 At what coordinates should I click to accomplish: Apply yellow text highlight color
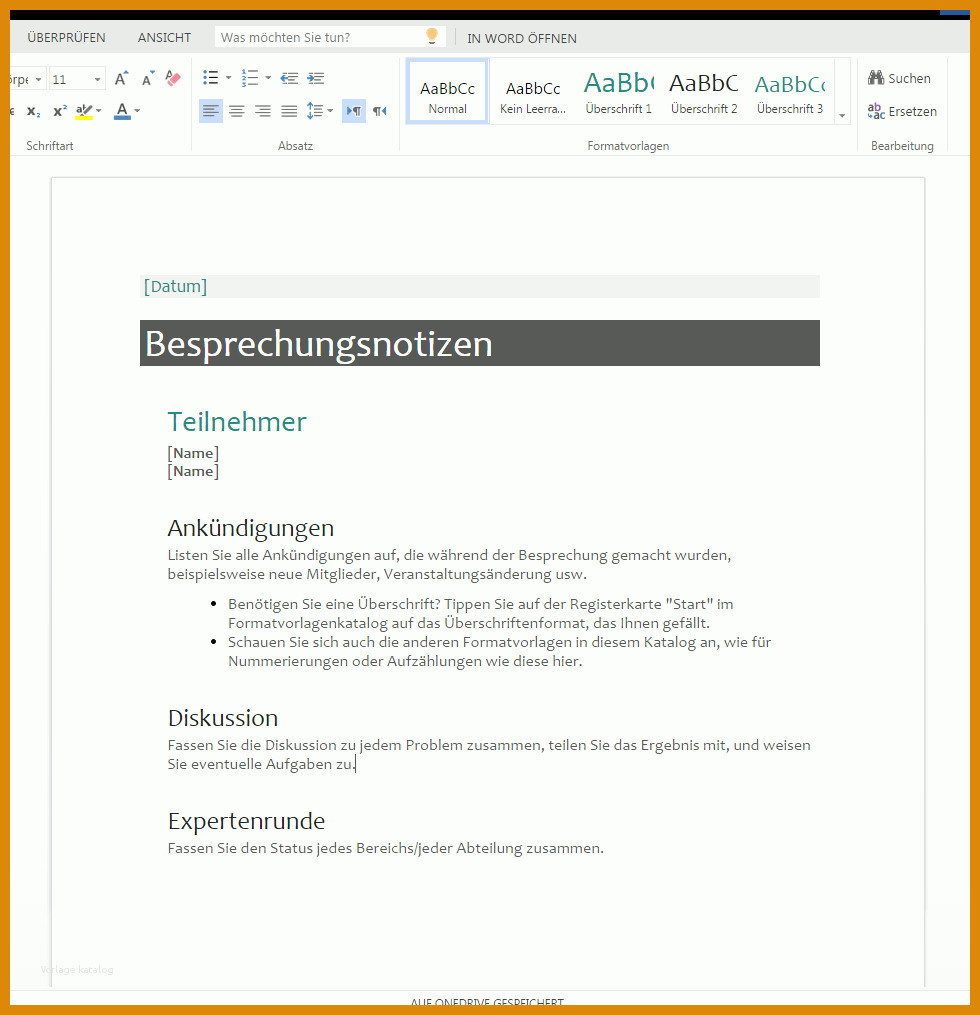(84, 111)
